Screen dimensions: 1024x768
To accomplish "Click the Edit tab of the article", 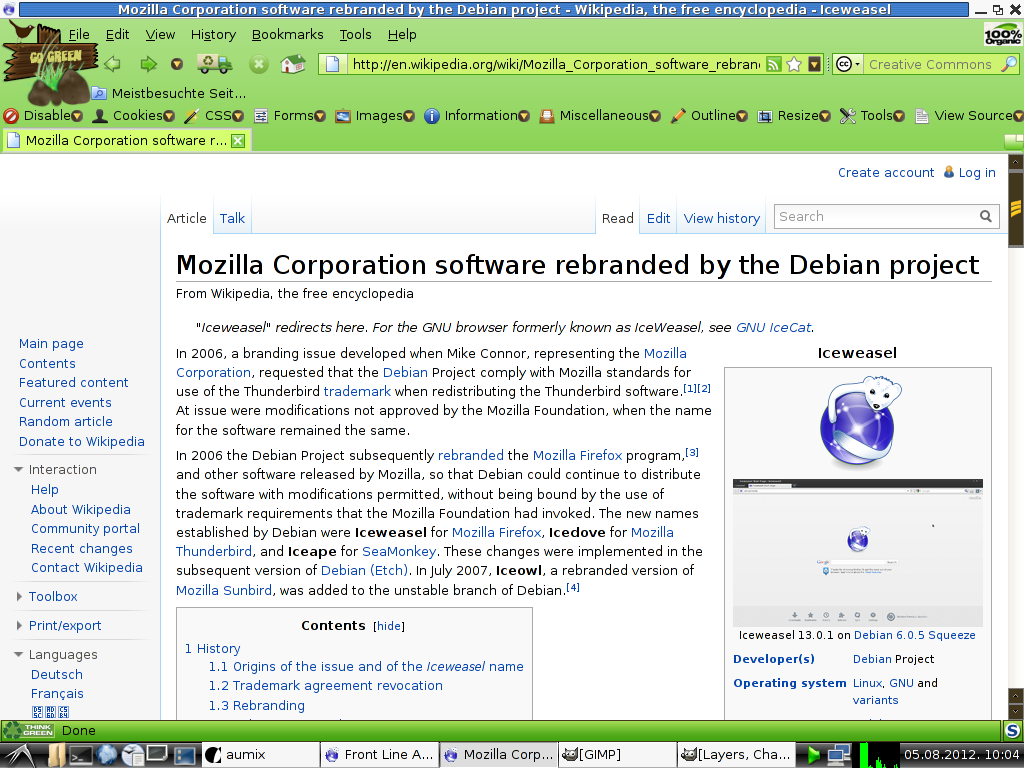I will click(658, 218).
